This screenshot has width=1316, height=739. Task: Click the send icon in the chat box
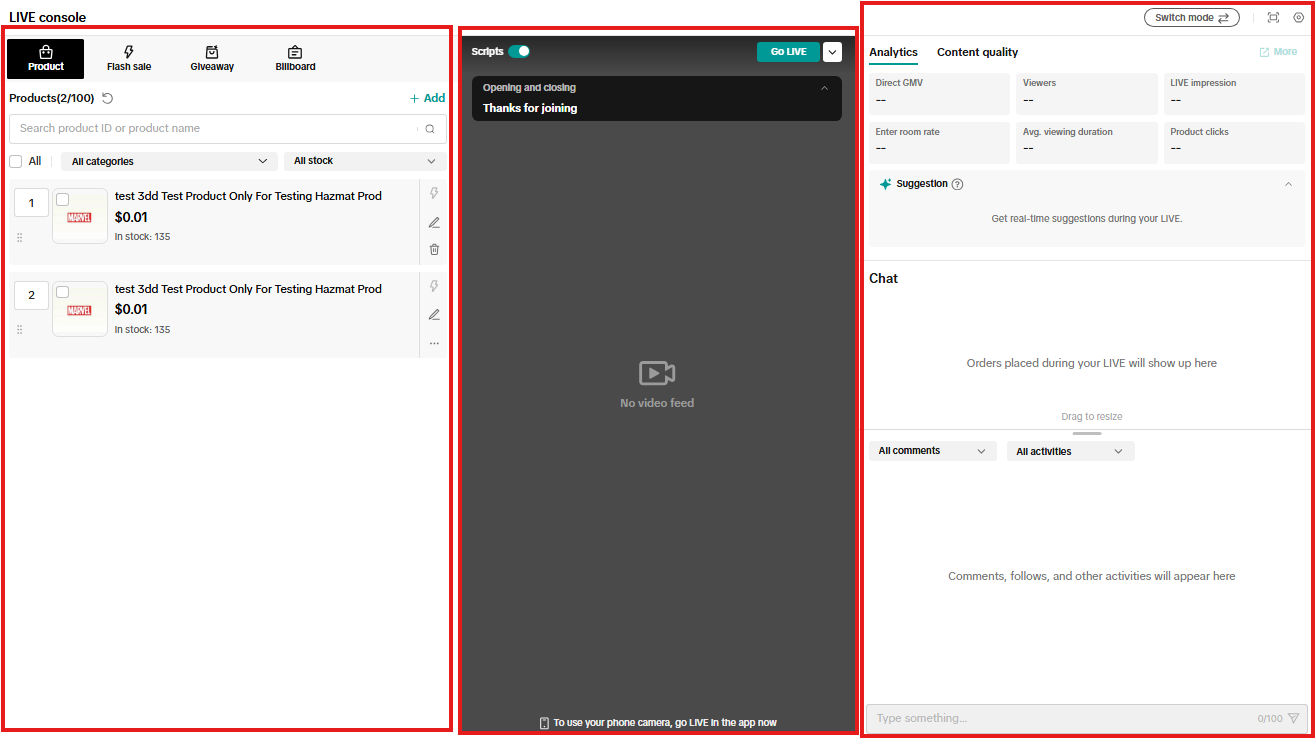point(1294,718)
